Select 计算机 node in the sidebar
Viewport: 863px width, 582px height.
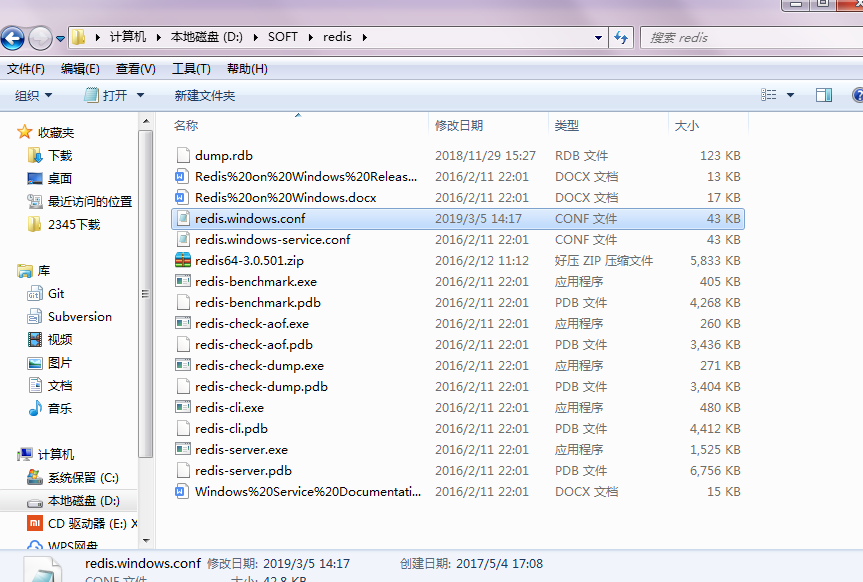click(46, 454)
